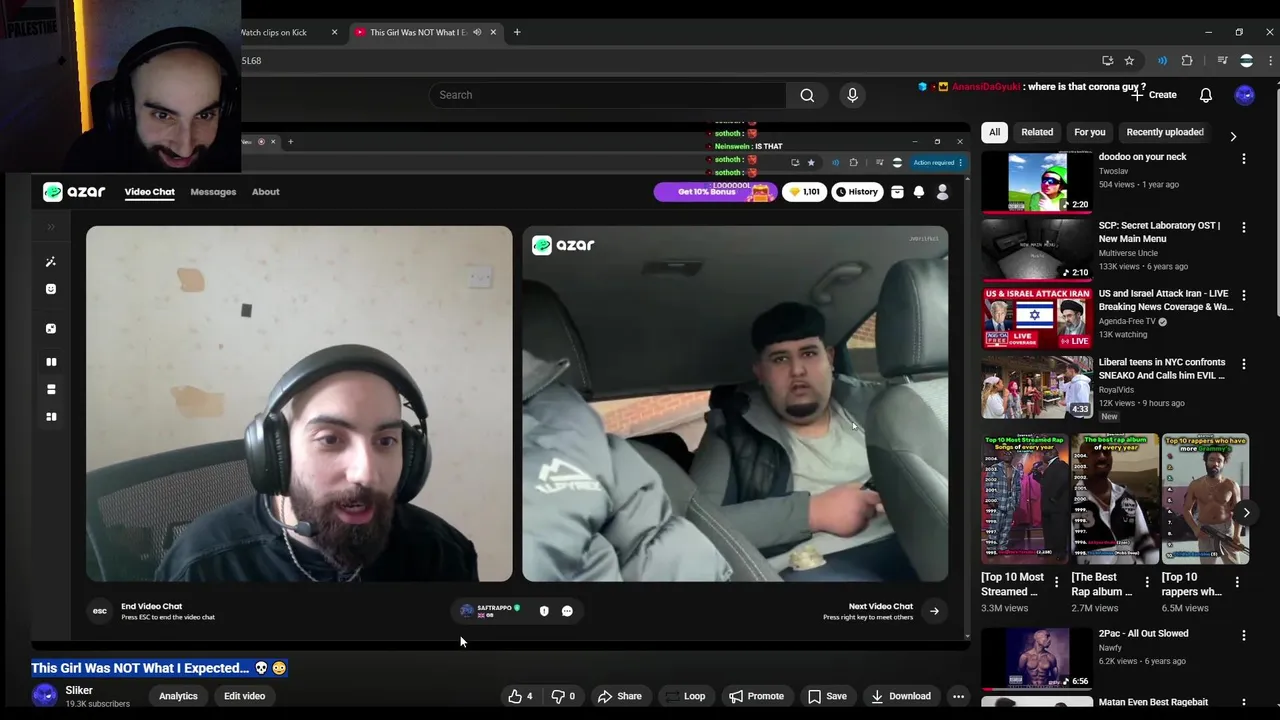The width and height of the screenshot is (1280, 720).
Task: Open the media control icon in browser toolbar
Action: pyautogui.click(x=1222, y=61)
